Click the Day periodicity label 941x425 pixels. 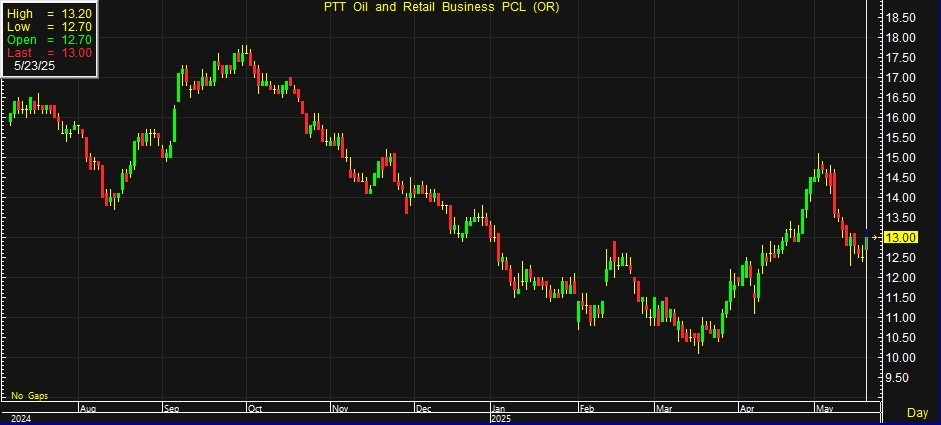918,413
